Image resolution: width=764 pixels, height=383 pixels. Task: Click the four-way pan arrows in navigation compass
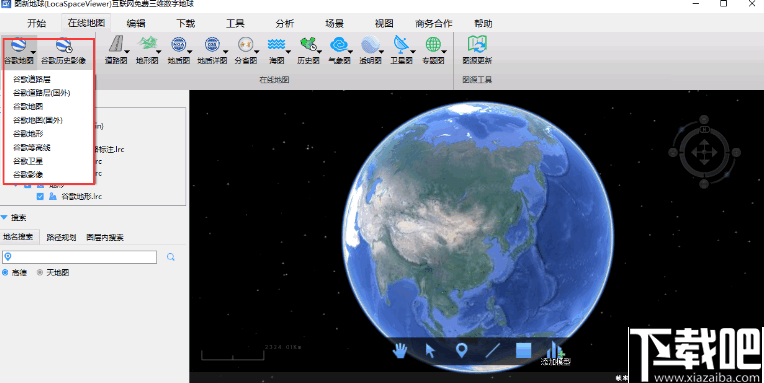tap(704, 152)
